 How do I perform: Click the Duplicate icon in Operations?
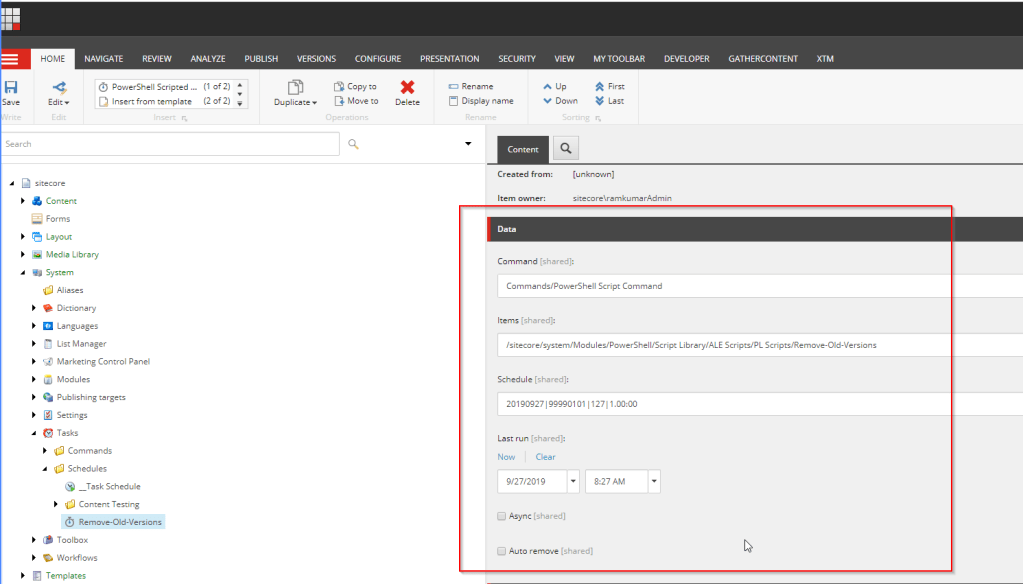tap(295, 88)
